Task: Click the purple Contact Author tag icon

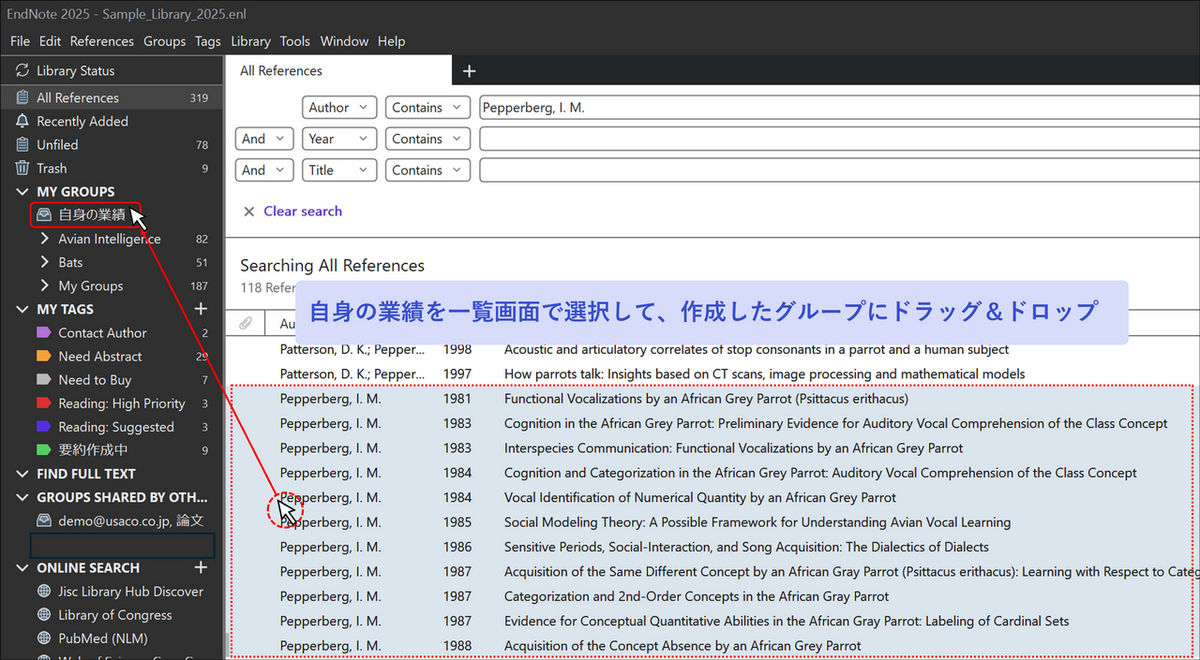Action: (43, 333)
